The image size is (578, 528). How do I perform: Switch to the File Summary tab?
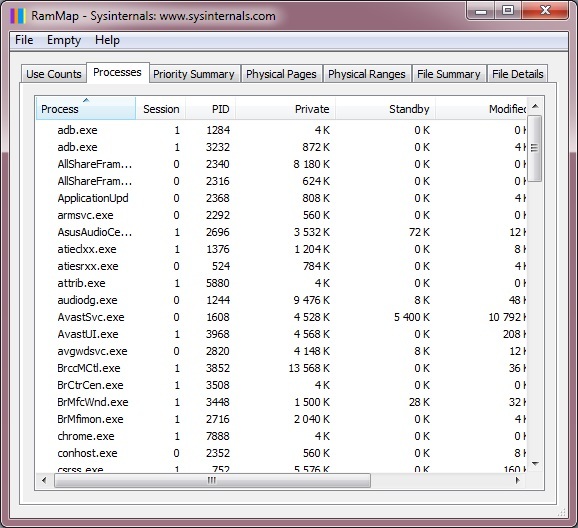[x=449, y=74]
